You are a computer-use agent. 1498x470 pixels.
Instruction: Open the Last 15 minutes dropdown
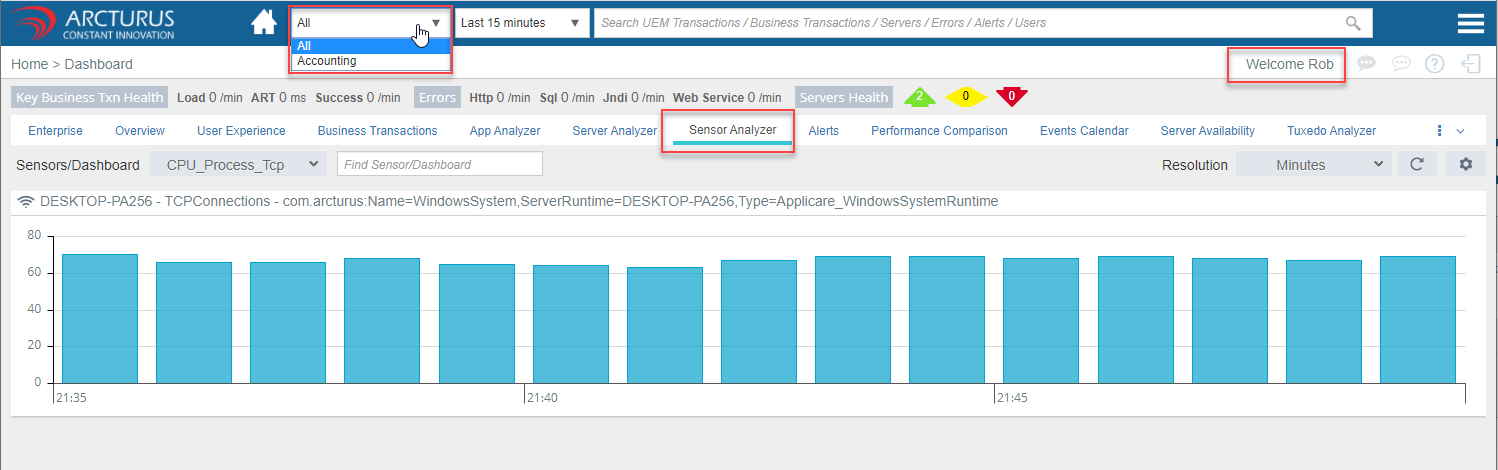point(521,23)
